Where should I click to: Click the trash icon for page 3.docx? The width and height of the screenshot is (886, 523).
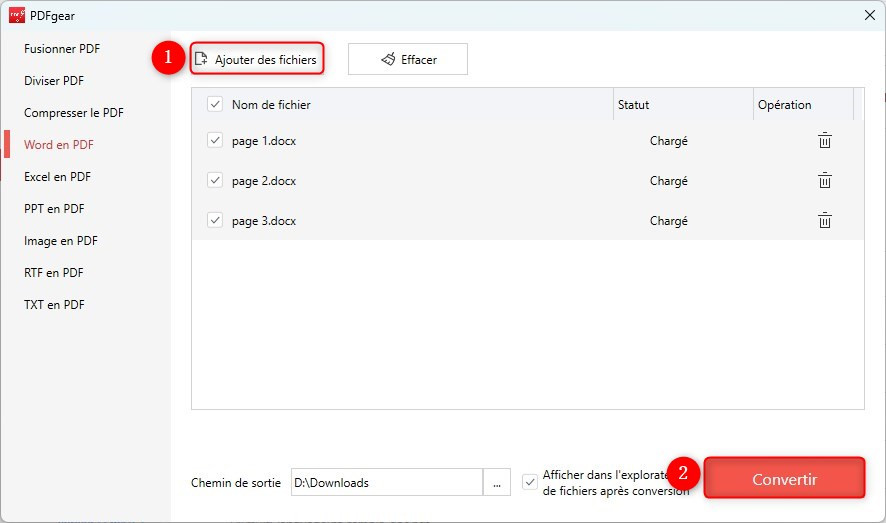(824, 220)
